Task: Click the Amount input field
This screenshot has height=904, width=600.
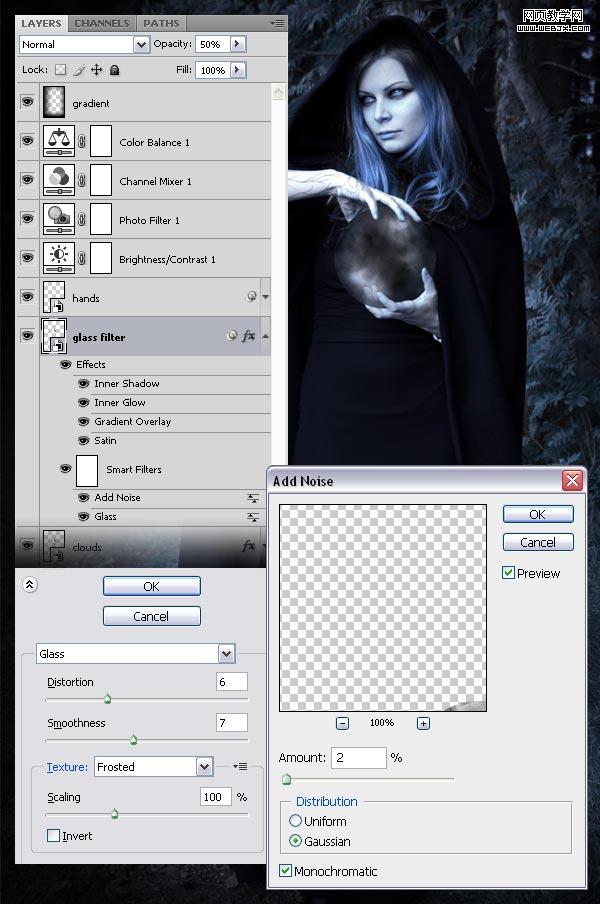Action: [359, 758]
